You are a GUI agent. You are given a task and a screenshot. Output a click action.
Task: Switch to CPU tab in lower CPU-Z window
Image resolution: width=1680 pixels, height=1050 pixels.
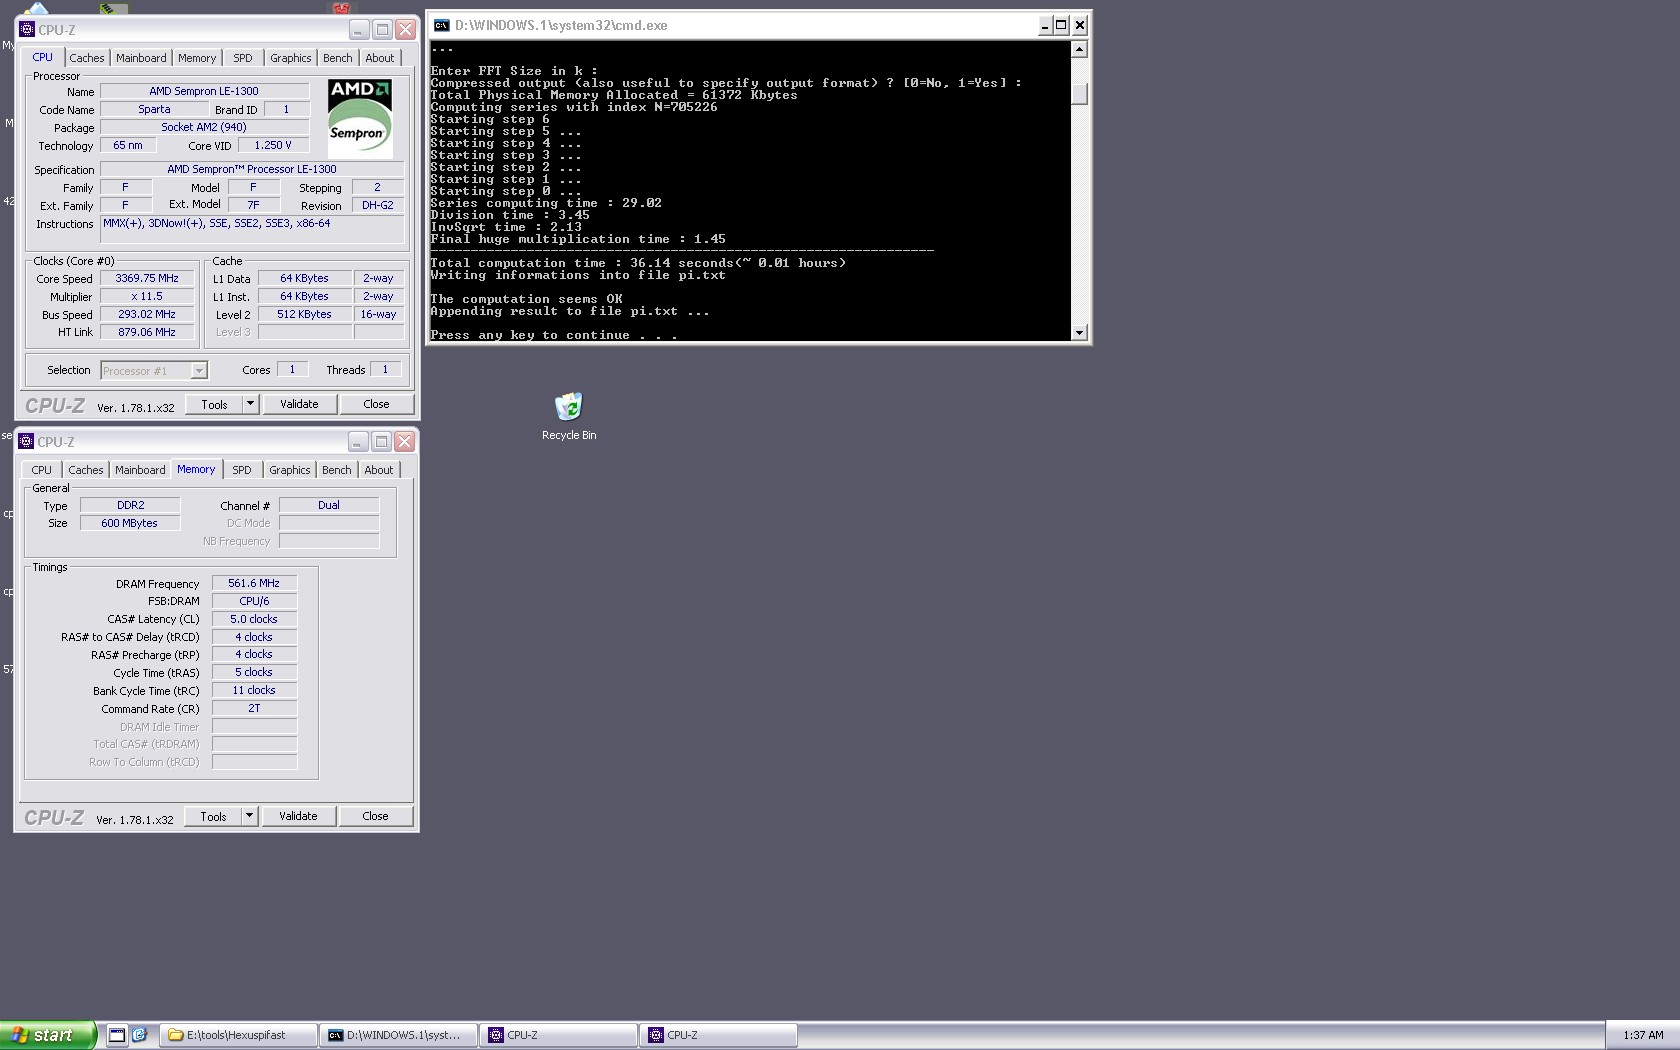[x=41, y=470]
